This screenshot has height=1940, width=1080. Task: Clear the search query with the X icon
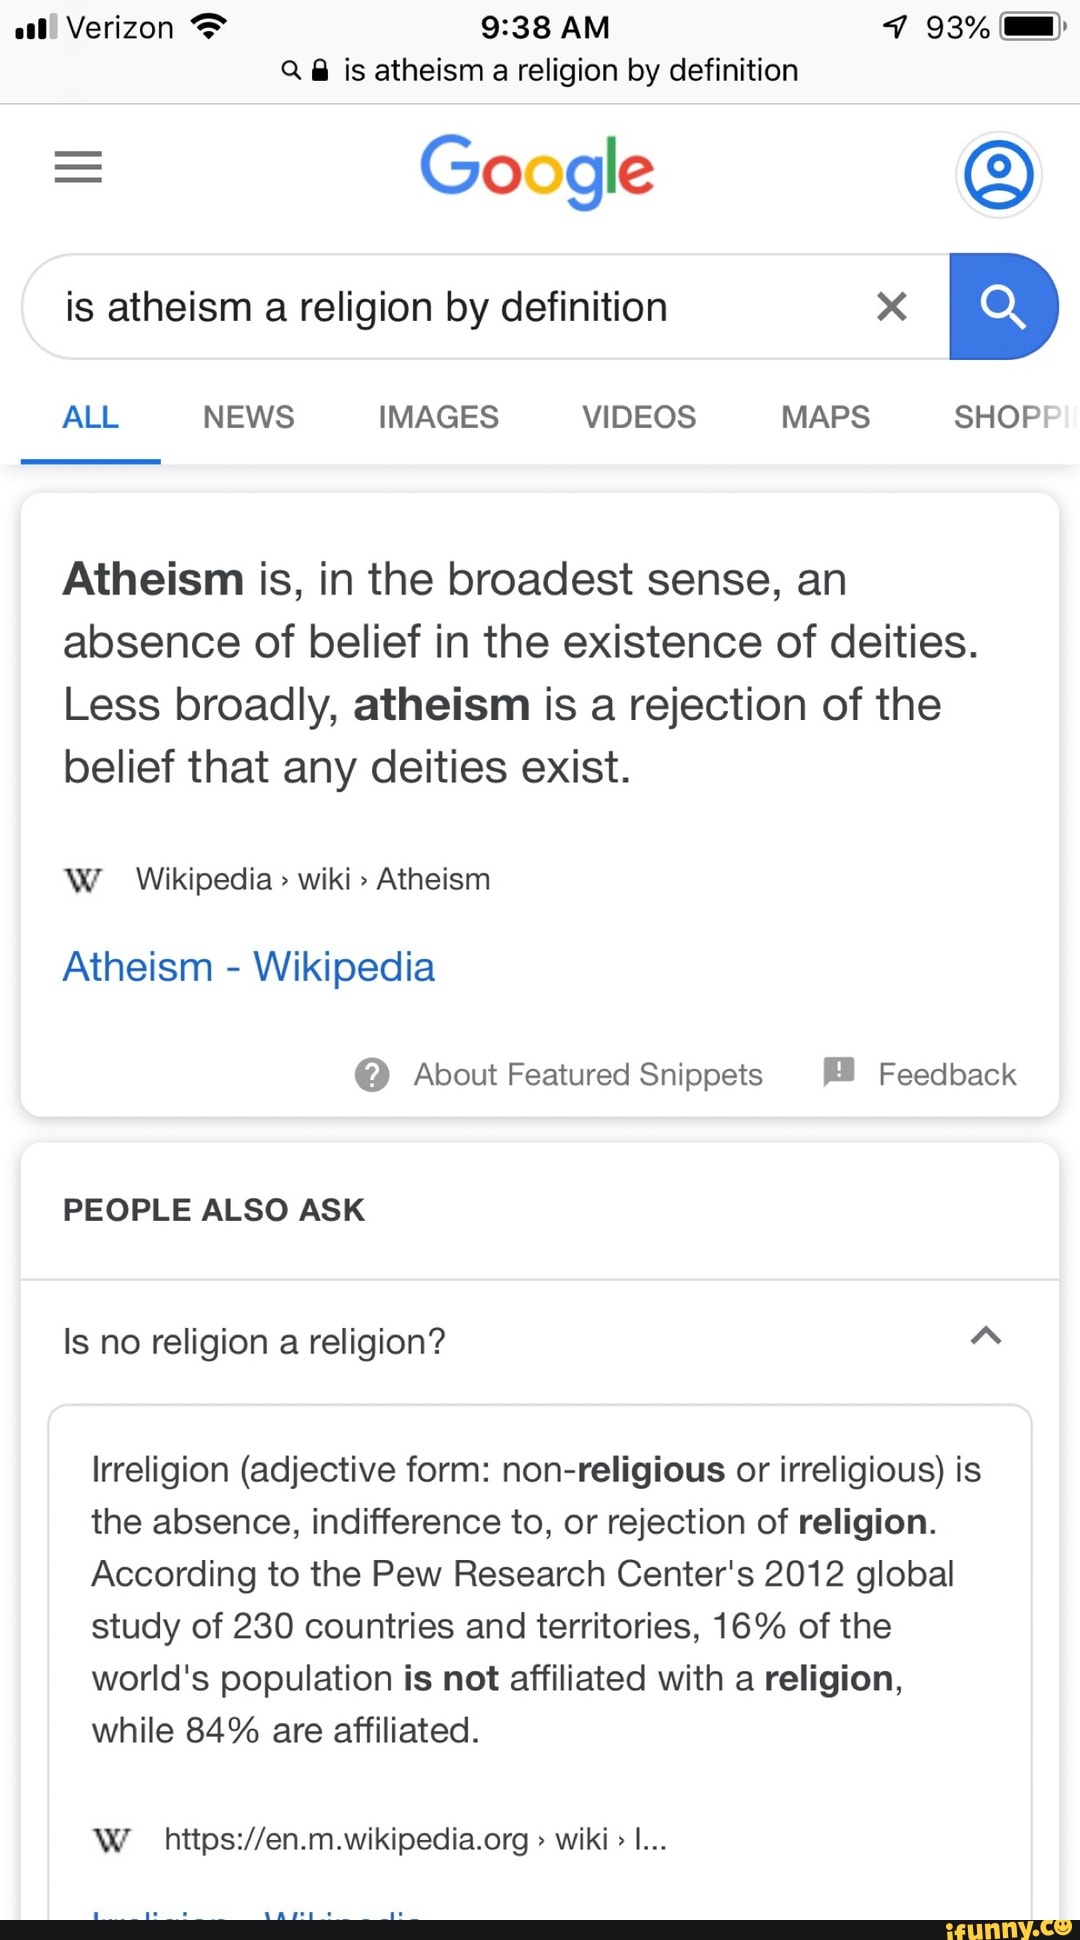tap(890, 306)
